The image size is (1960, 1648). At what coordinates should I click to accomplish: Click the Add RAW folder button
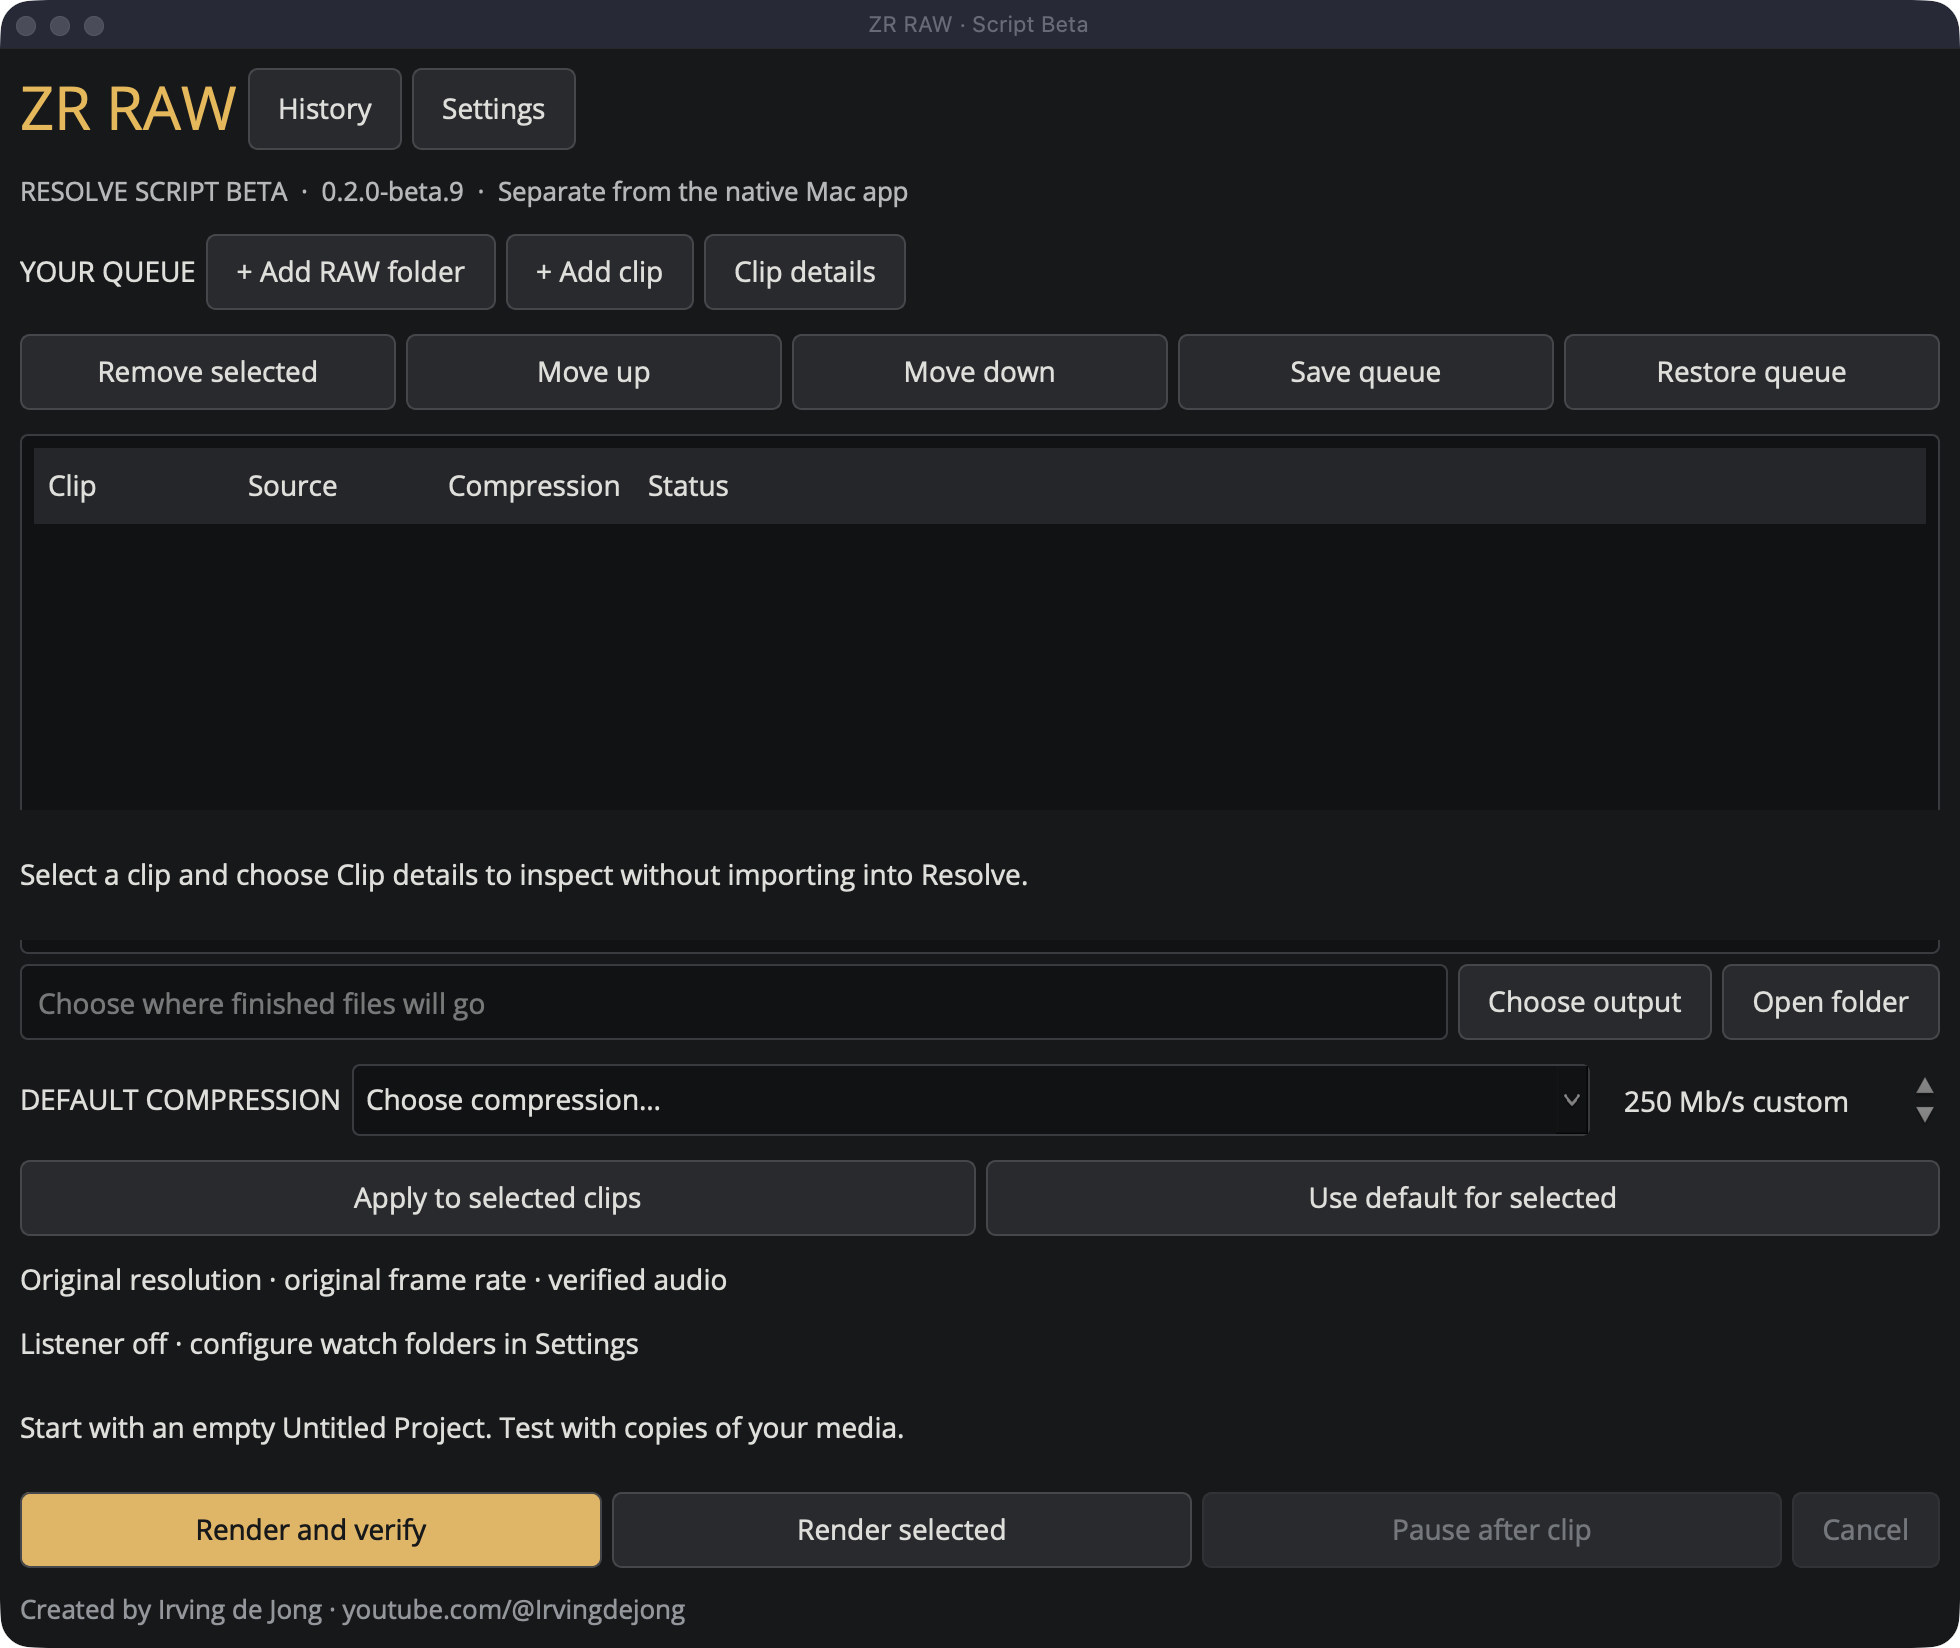click(350, 272)
